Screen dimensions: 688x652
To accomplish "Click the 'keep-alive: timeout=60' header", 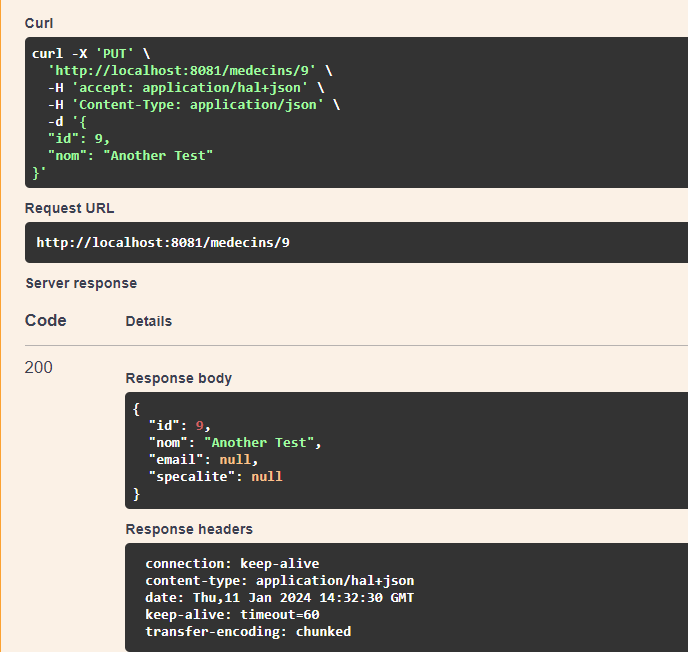I will point(233,615).
